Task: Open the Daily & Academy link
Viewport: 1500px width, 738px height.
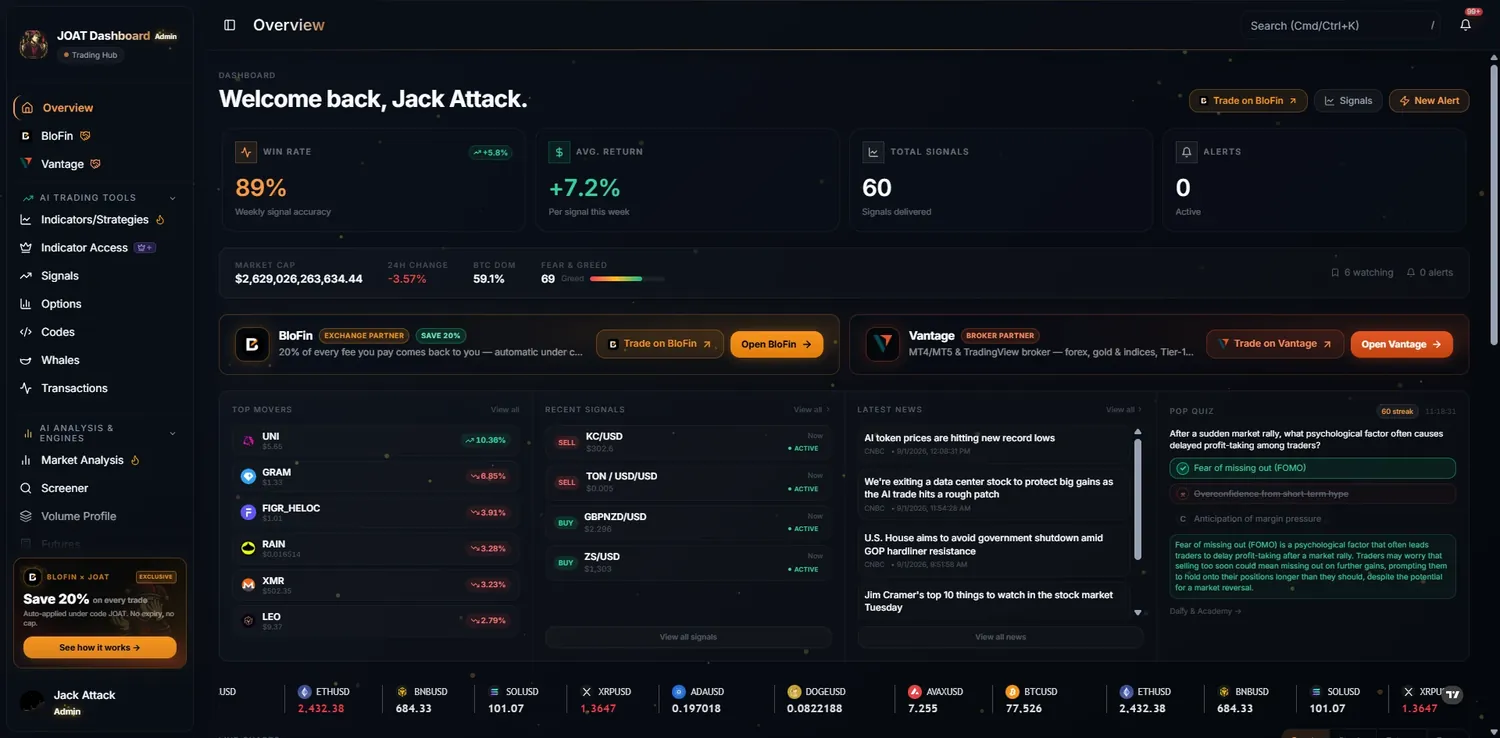Action: coord(1205,611)
